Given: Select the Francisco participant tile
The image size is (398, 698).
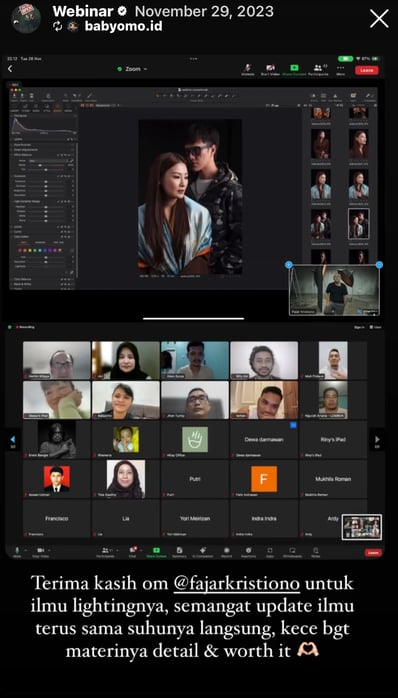Looking at the screenshot, I should pos(57,518).
